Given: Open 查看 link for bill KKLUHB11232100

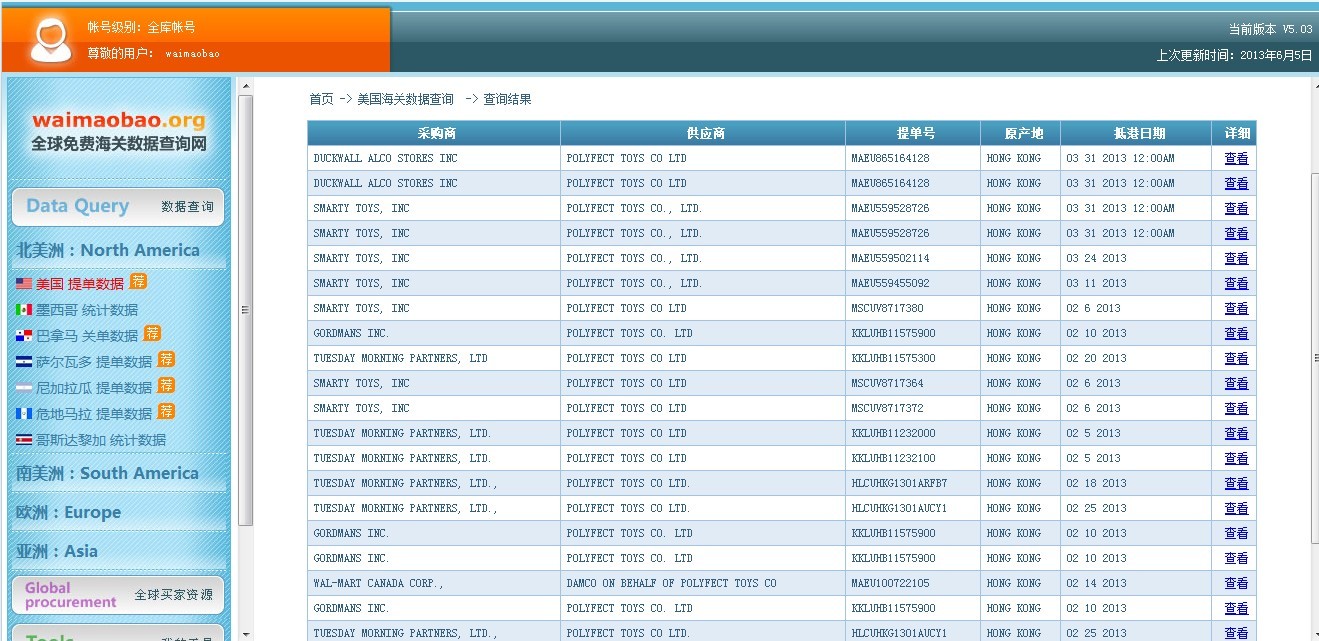Looking at the screenshot, I should coord(1236,458).
